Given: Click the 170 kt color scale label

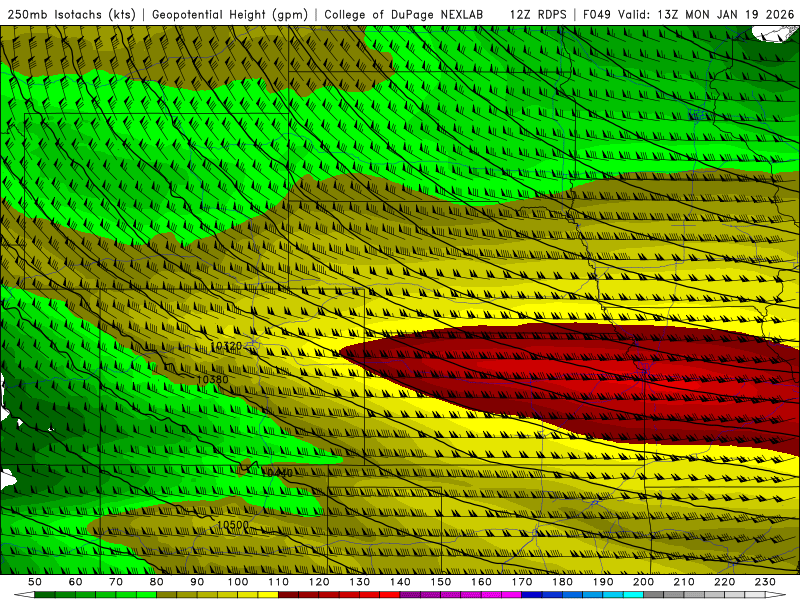Looking at the screenshot, I should point(522,582).
